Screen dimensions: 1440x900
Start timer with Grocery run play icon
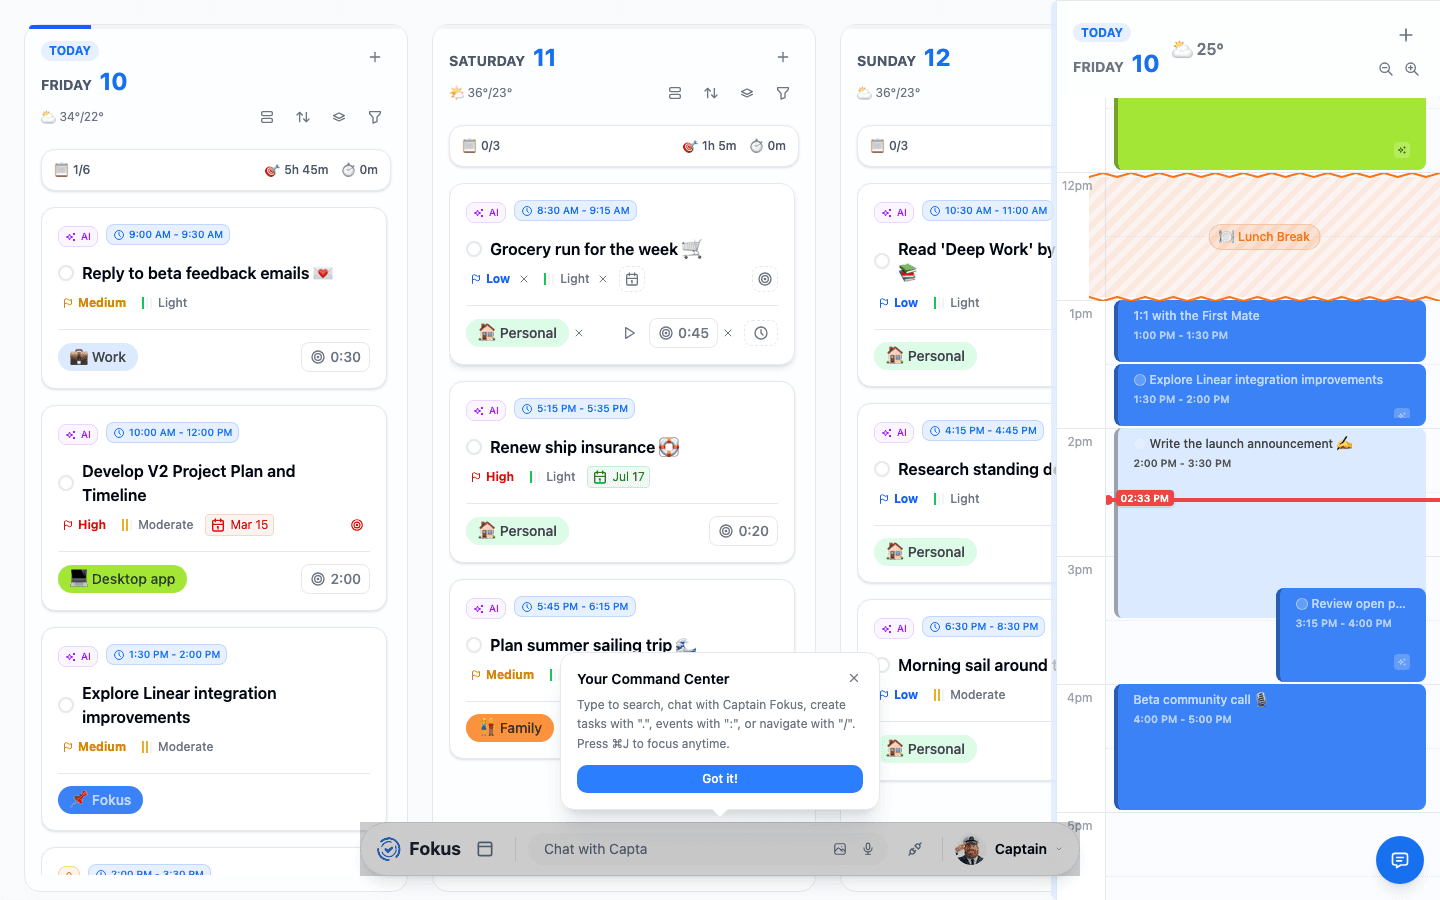pos(629,333)
